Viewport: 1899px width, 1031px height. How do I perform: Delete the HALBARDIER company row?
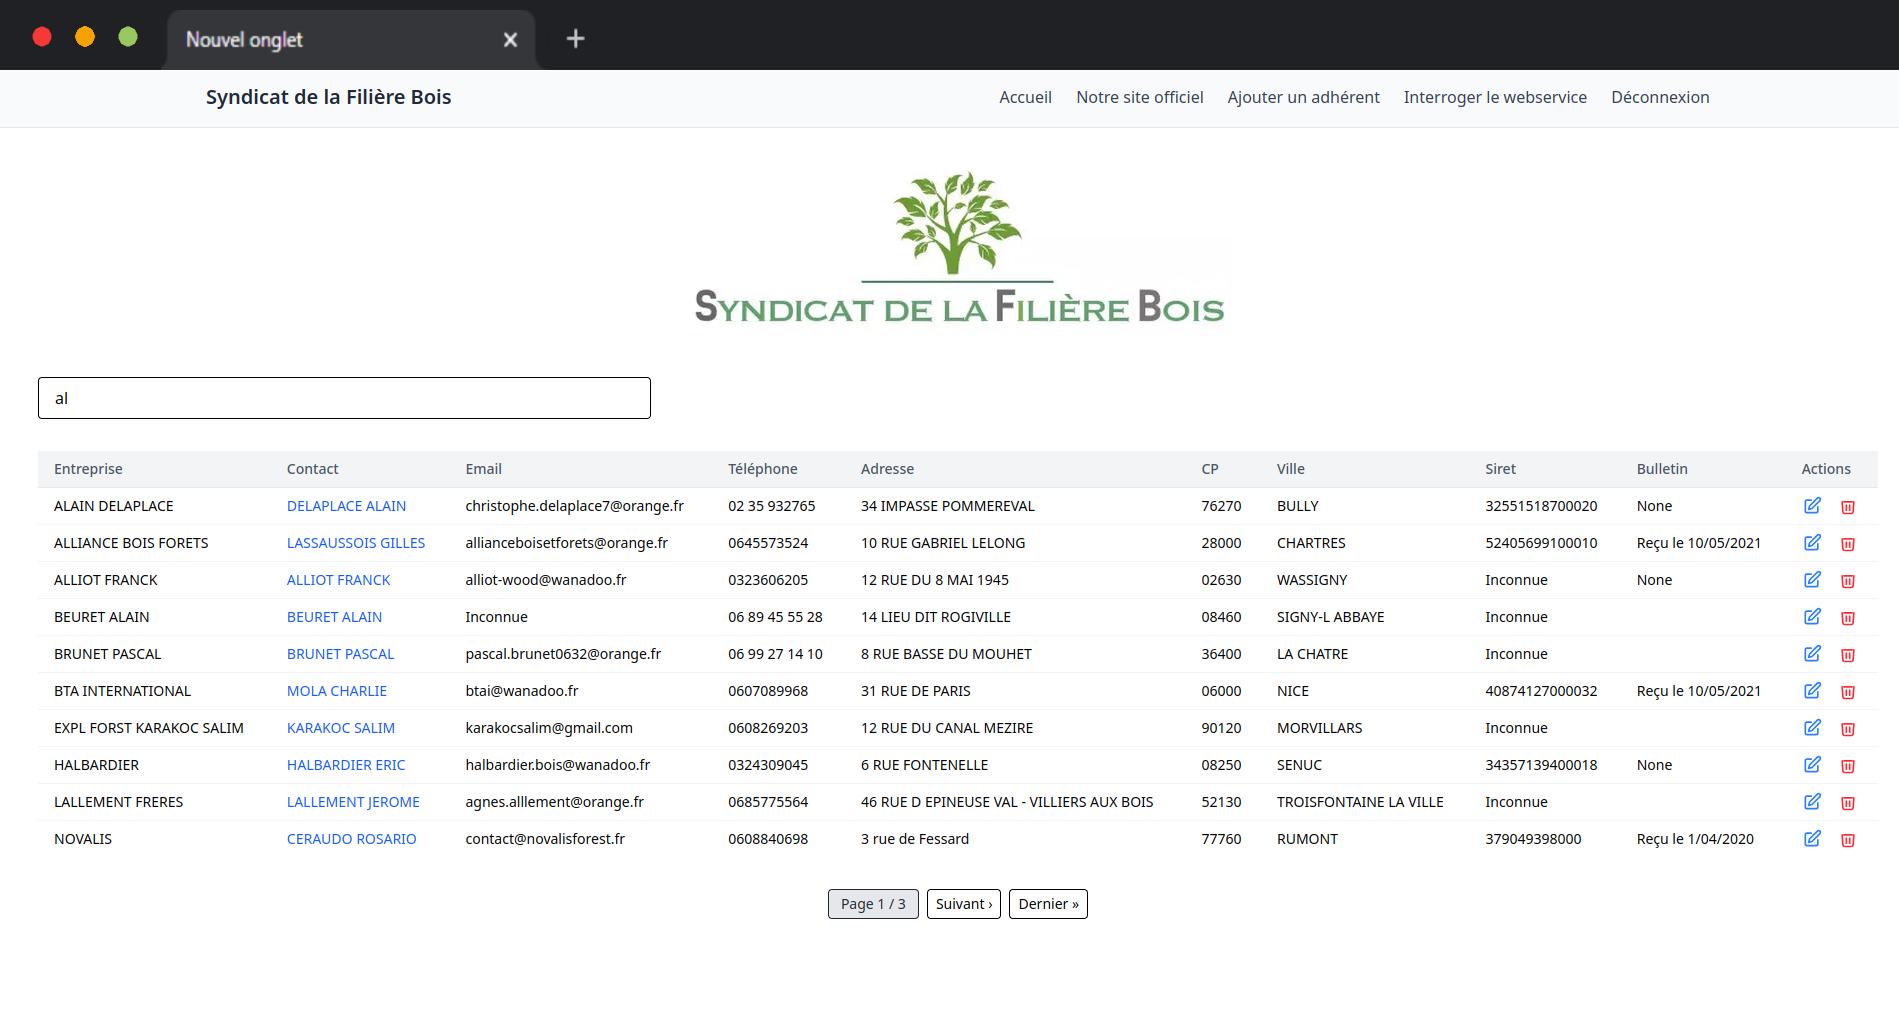tap(1848, 766)
